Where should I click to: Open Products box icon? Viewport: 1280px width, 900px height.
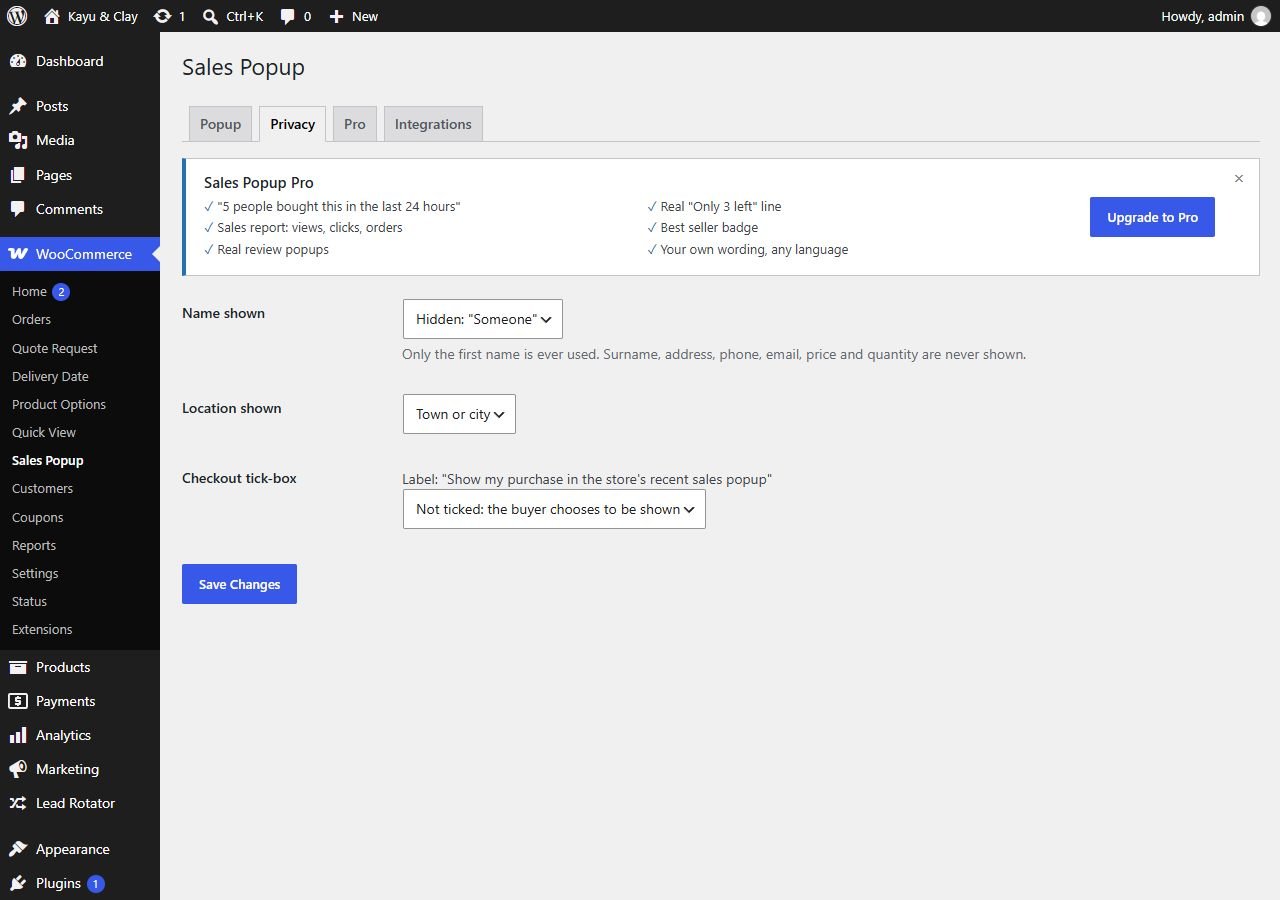pos(18,667)
